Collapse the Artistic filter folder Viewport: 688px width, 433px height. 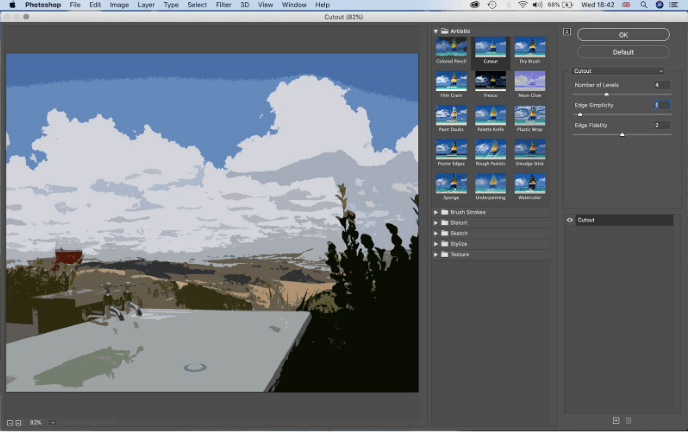[436, 31]
